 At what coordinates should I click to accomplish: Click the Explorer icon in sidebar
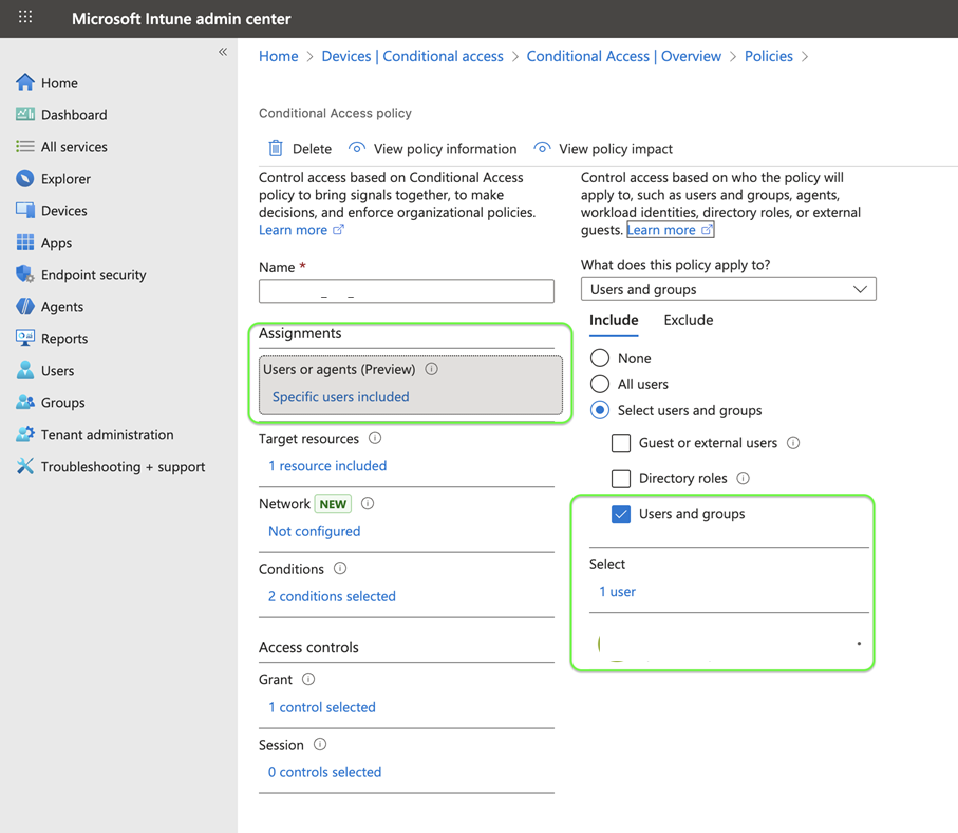click(26, 179)
